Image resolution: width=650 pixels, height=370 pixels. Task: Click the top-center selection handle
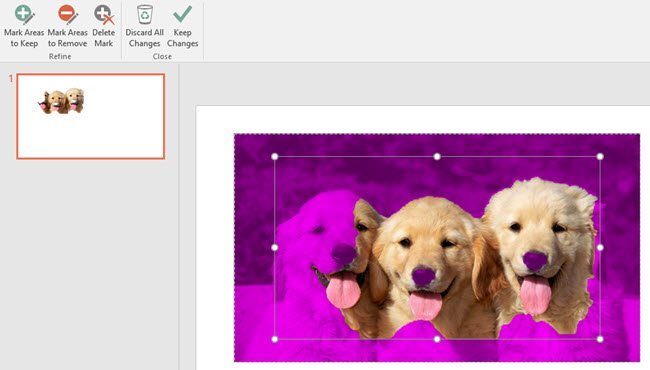pos(437,157)
